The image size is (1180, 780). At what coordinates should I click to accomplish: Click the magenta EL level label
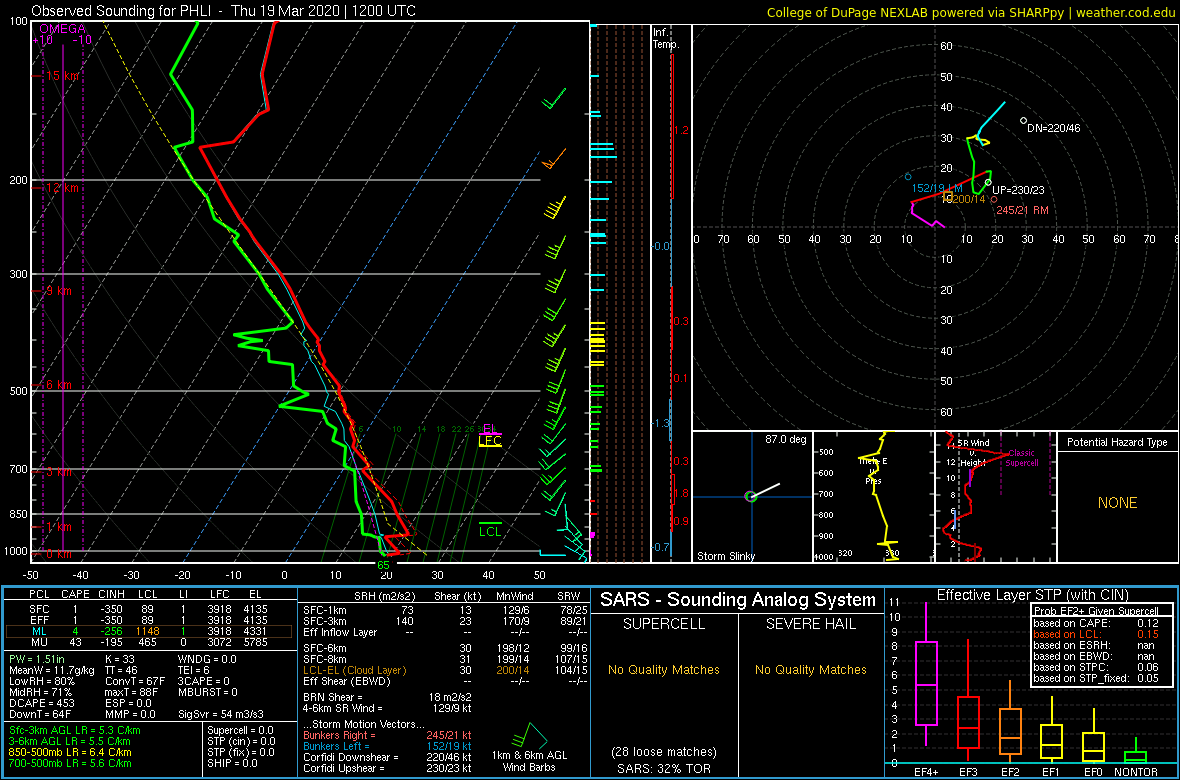click(490, 429)
